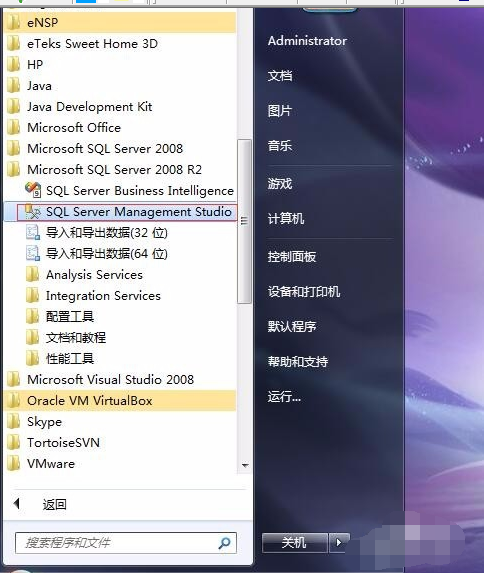484x573 pixels.
Task: Click the Microsoft Office folder icon
Action: (x=14, y=128)
